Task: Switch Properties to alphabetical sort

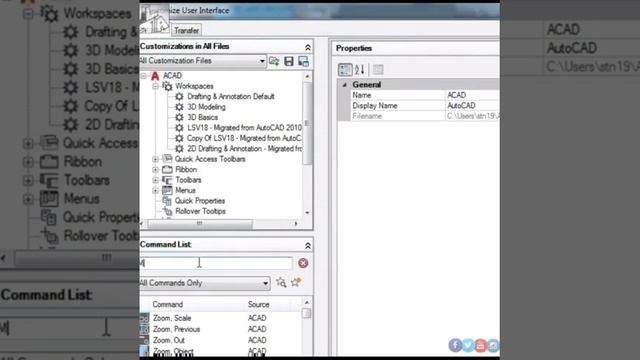Action: (x=360, y=70)
